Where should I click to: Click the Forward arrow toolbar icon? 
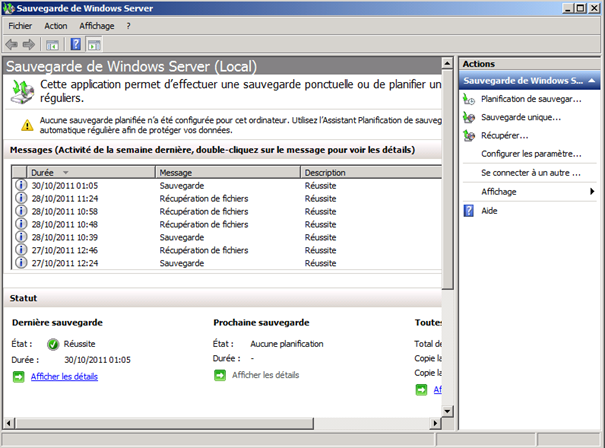click(x=29, y=44)
